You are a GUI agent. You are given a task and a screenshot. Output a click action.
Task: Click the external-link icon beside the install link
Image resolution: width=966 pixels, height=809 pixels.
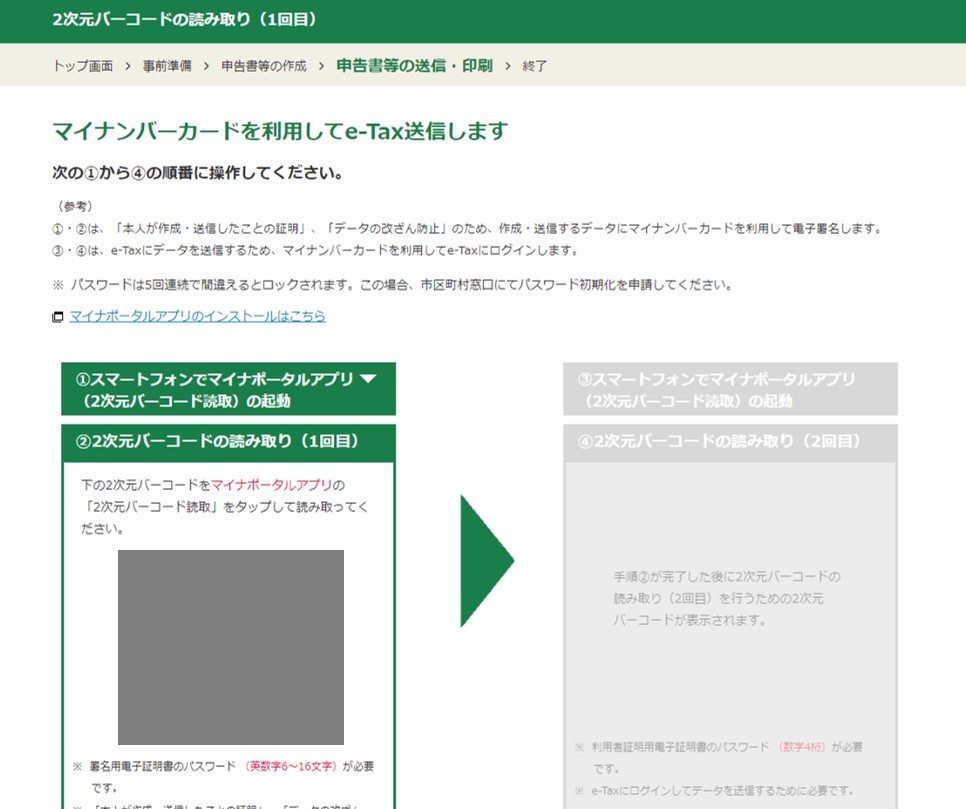click(x=57, y=317)
